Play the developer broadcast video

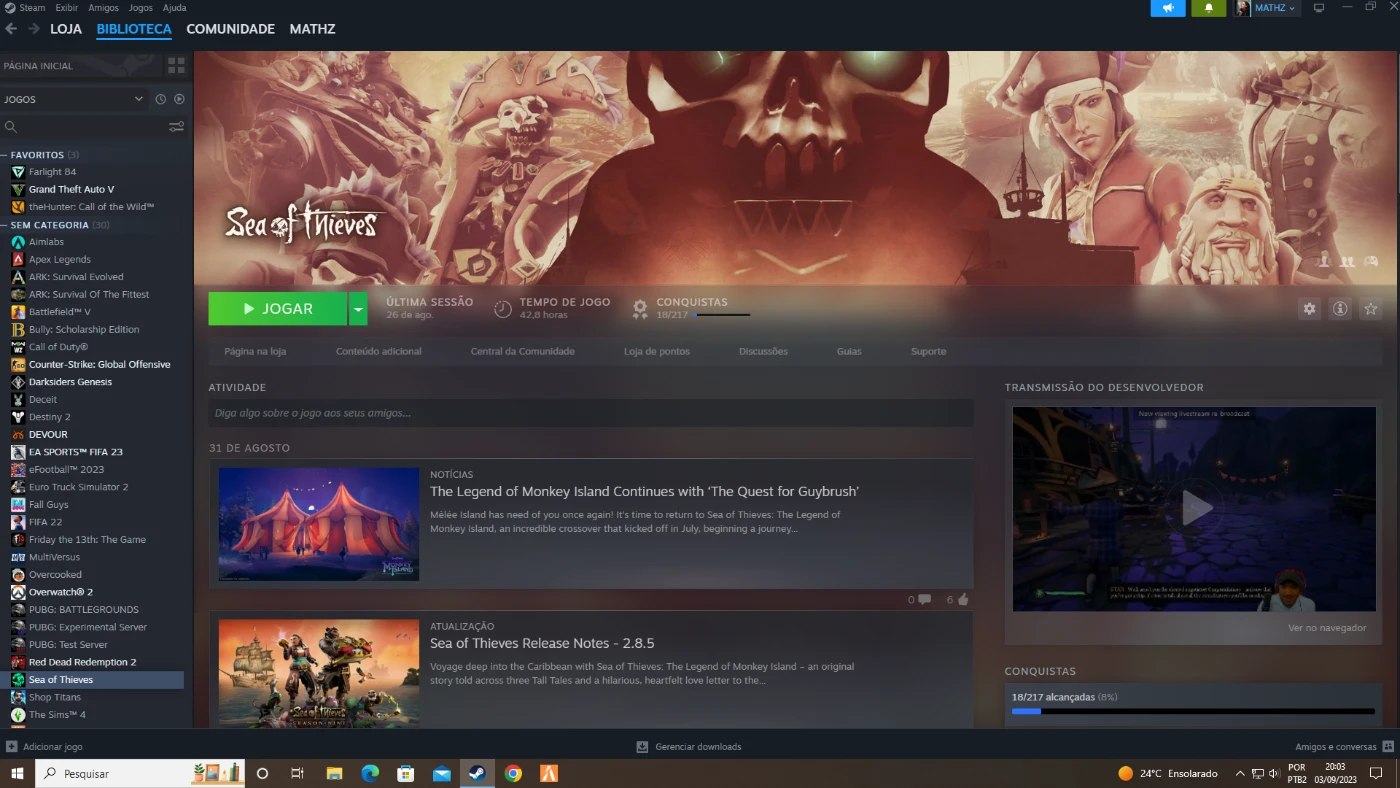(x=1196, y=508)
